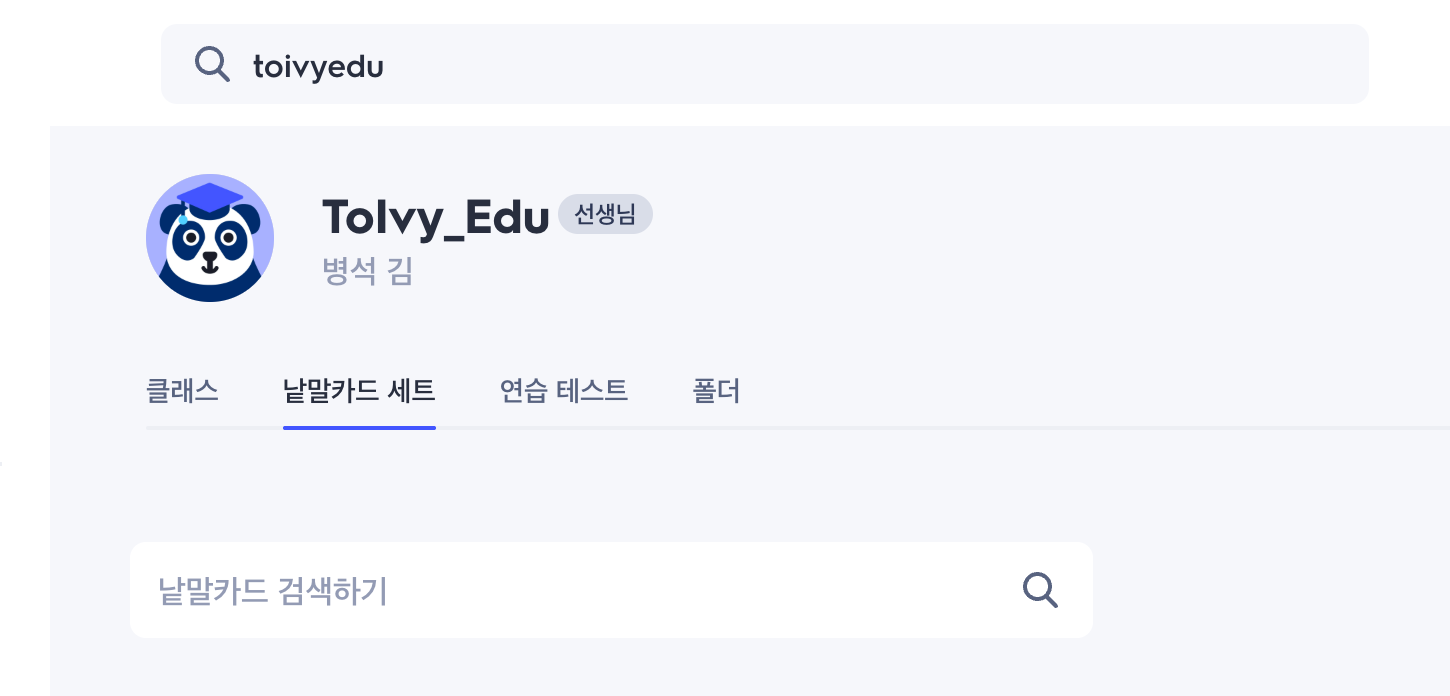Screen dimensions: 1450x696
Task: Click the name 병석 김 under the username
Action: 367,271
